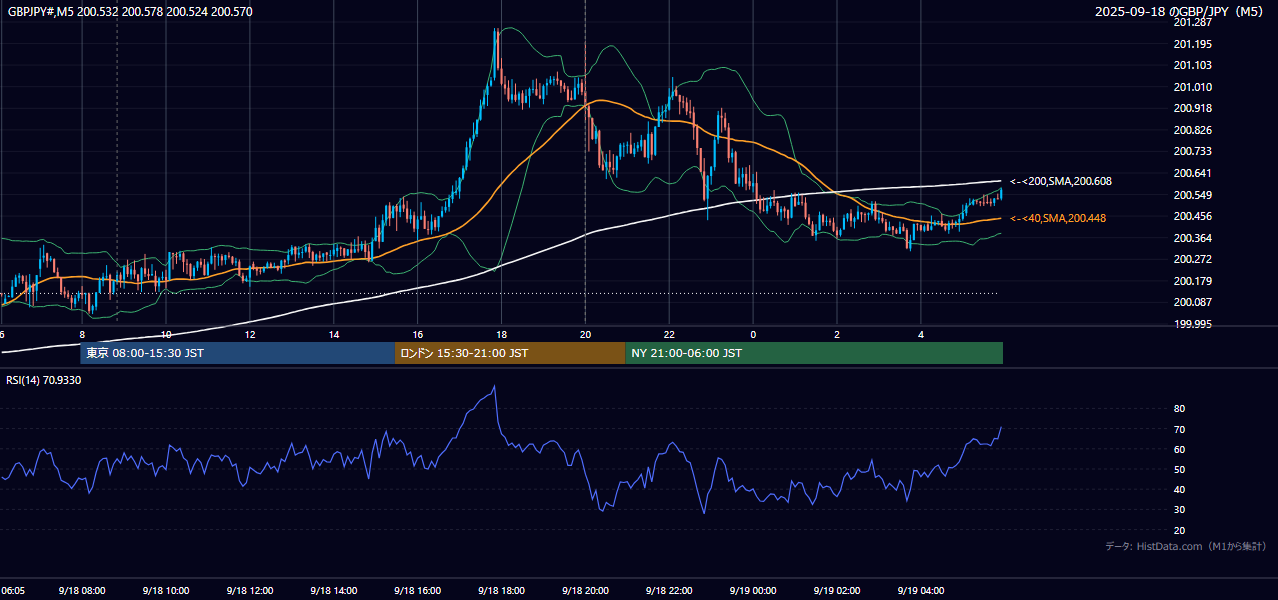Viewport: 1278px width, 600px height.
Task: Click RSI axis level 50
Action: pos(1179,469)
